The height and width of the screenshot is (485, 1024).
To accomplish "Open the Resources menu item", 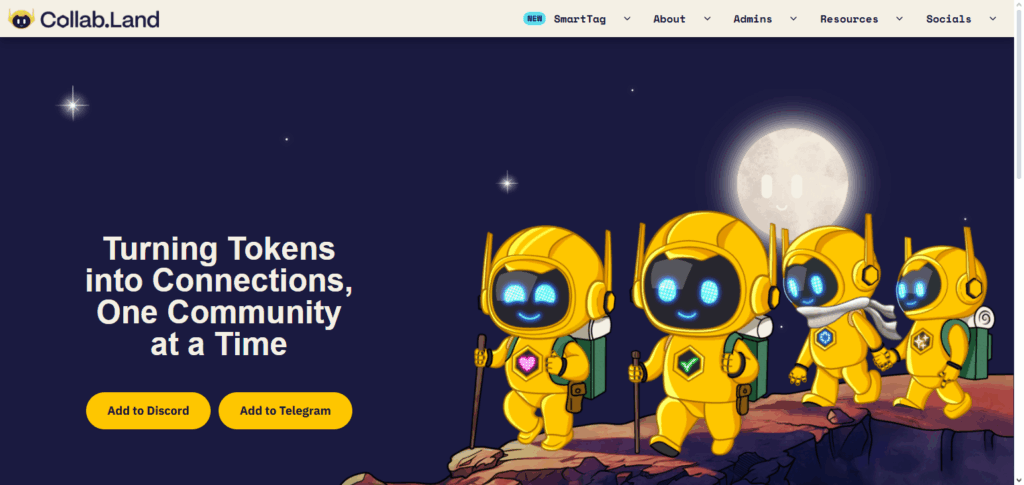I will click(849, 19).
